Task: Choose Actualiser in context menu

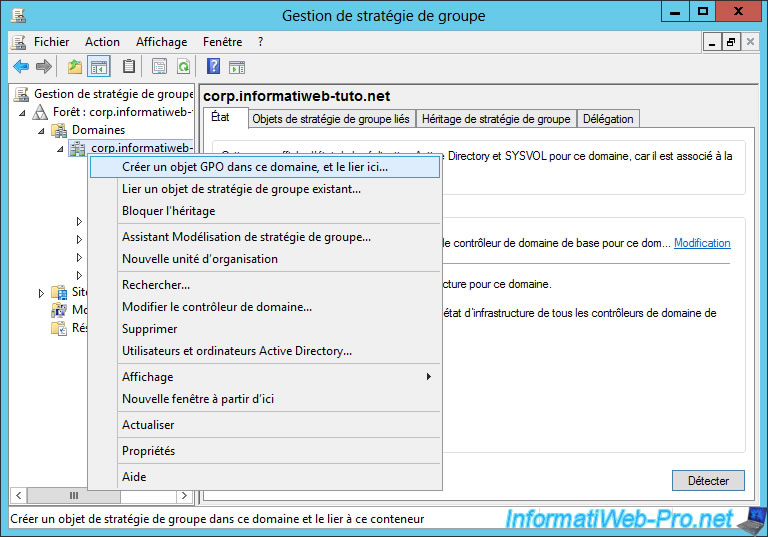Action: tap(265, 425)
